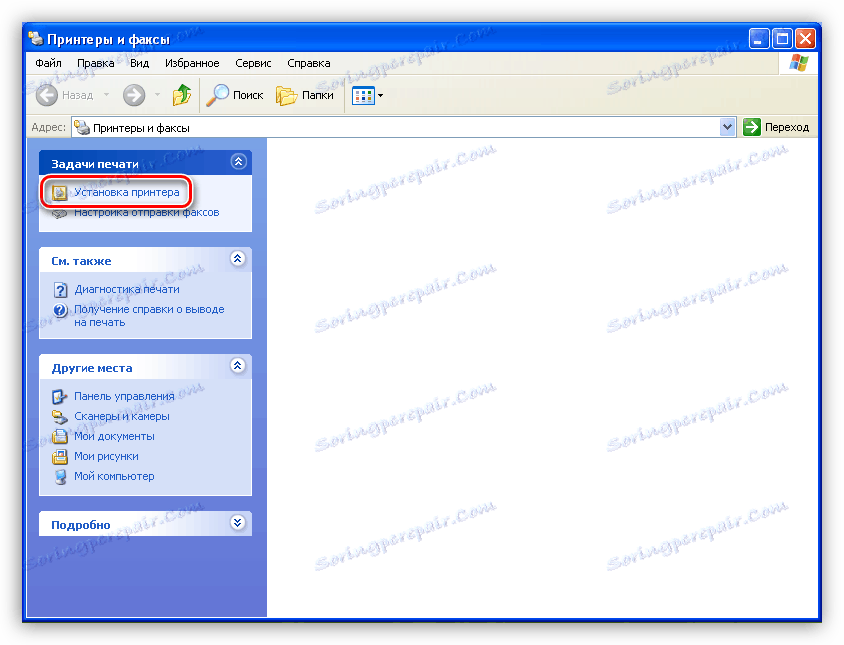Click the print troubleshooter question icon

(x=60, y=290)
